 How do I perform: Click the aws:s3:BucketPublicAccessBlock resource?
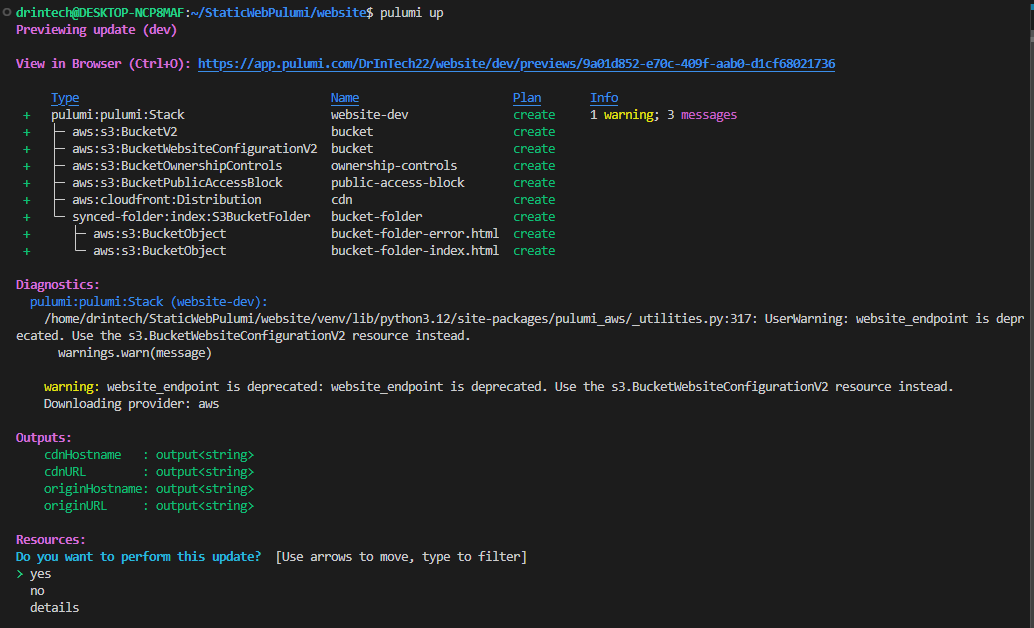[177, 183]
